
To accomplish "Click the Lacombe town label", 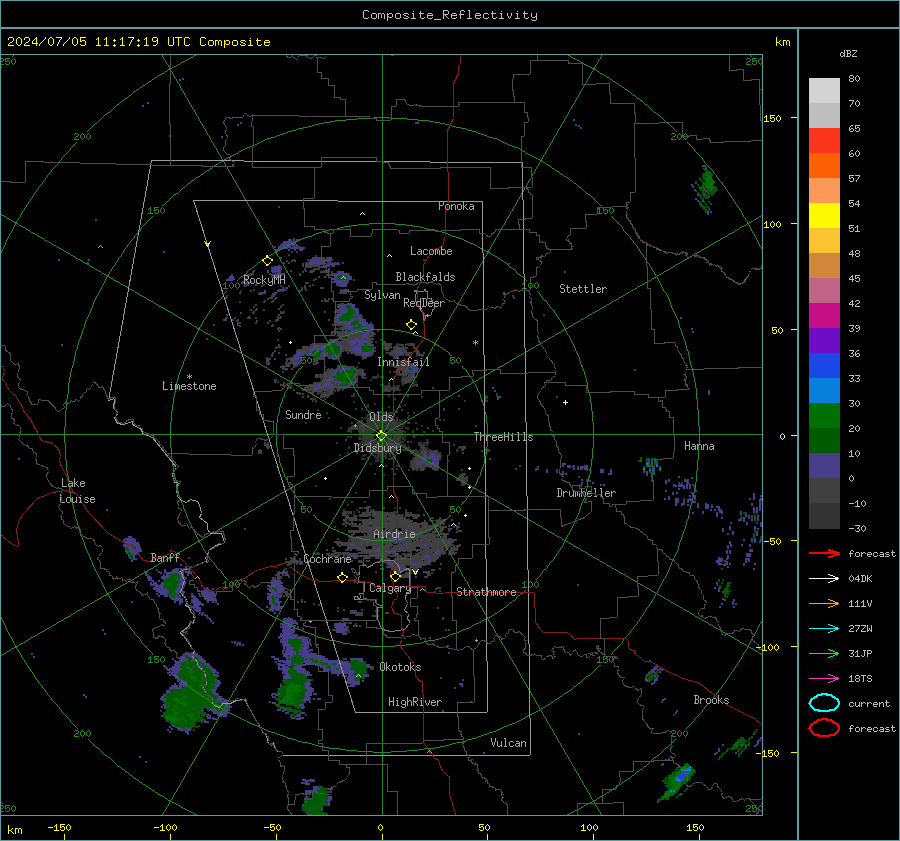I will (431, 251).
